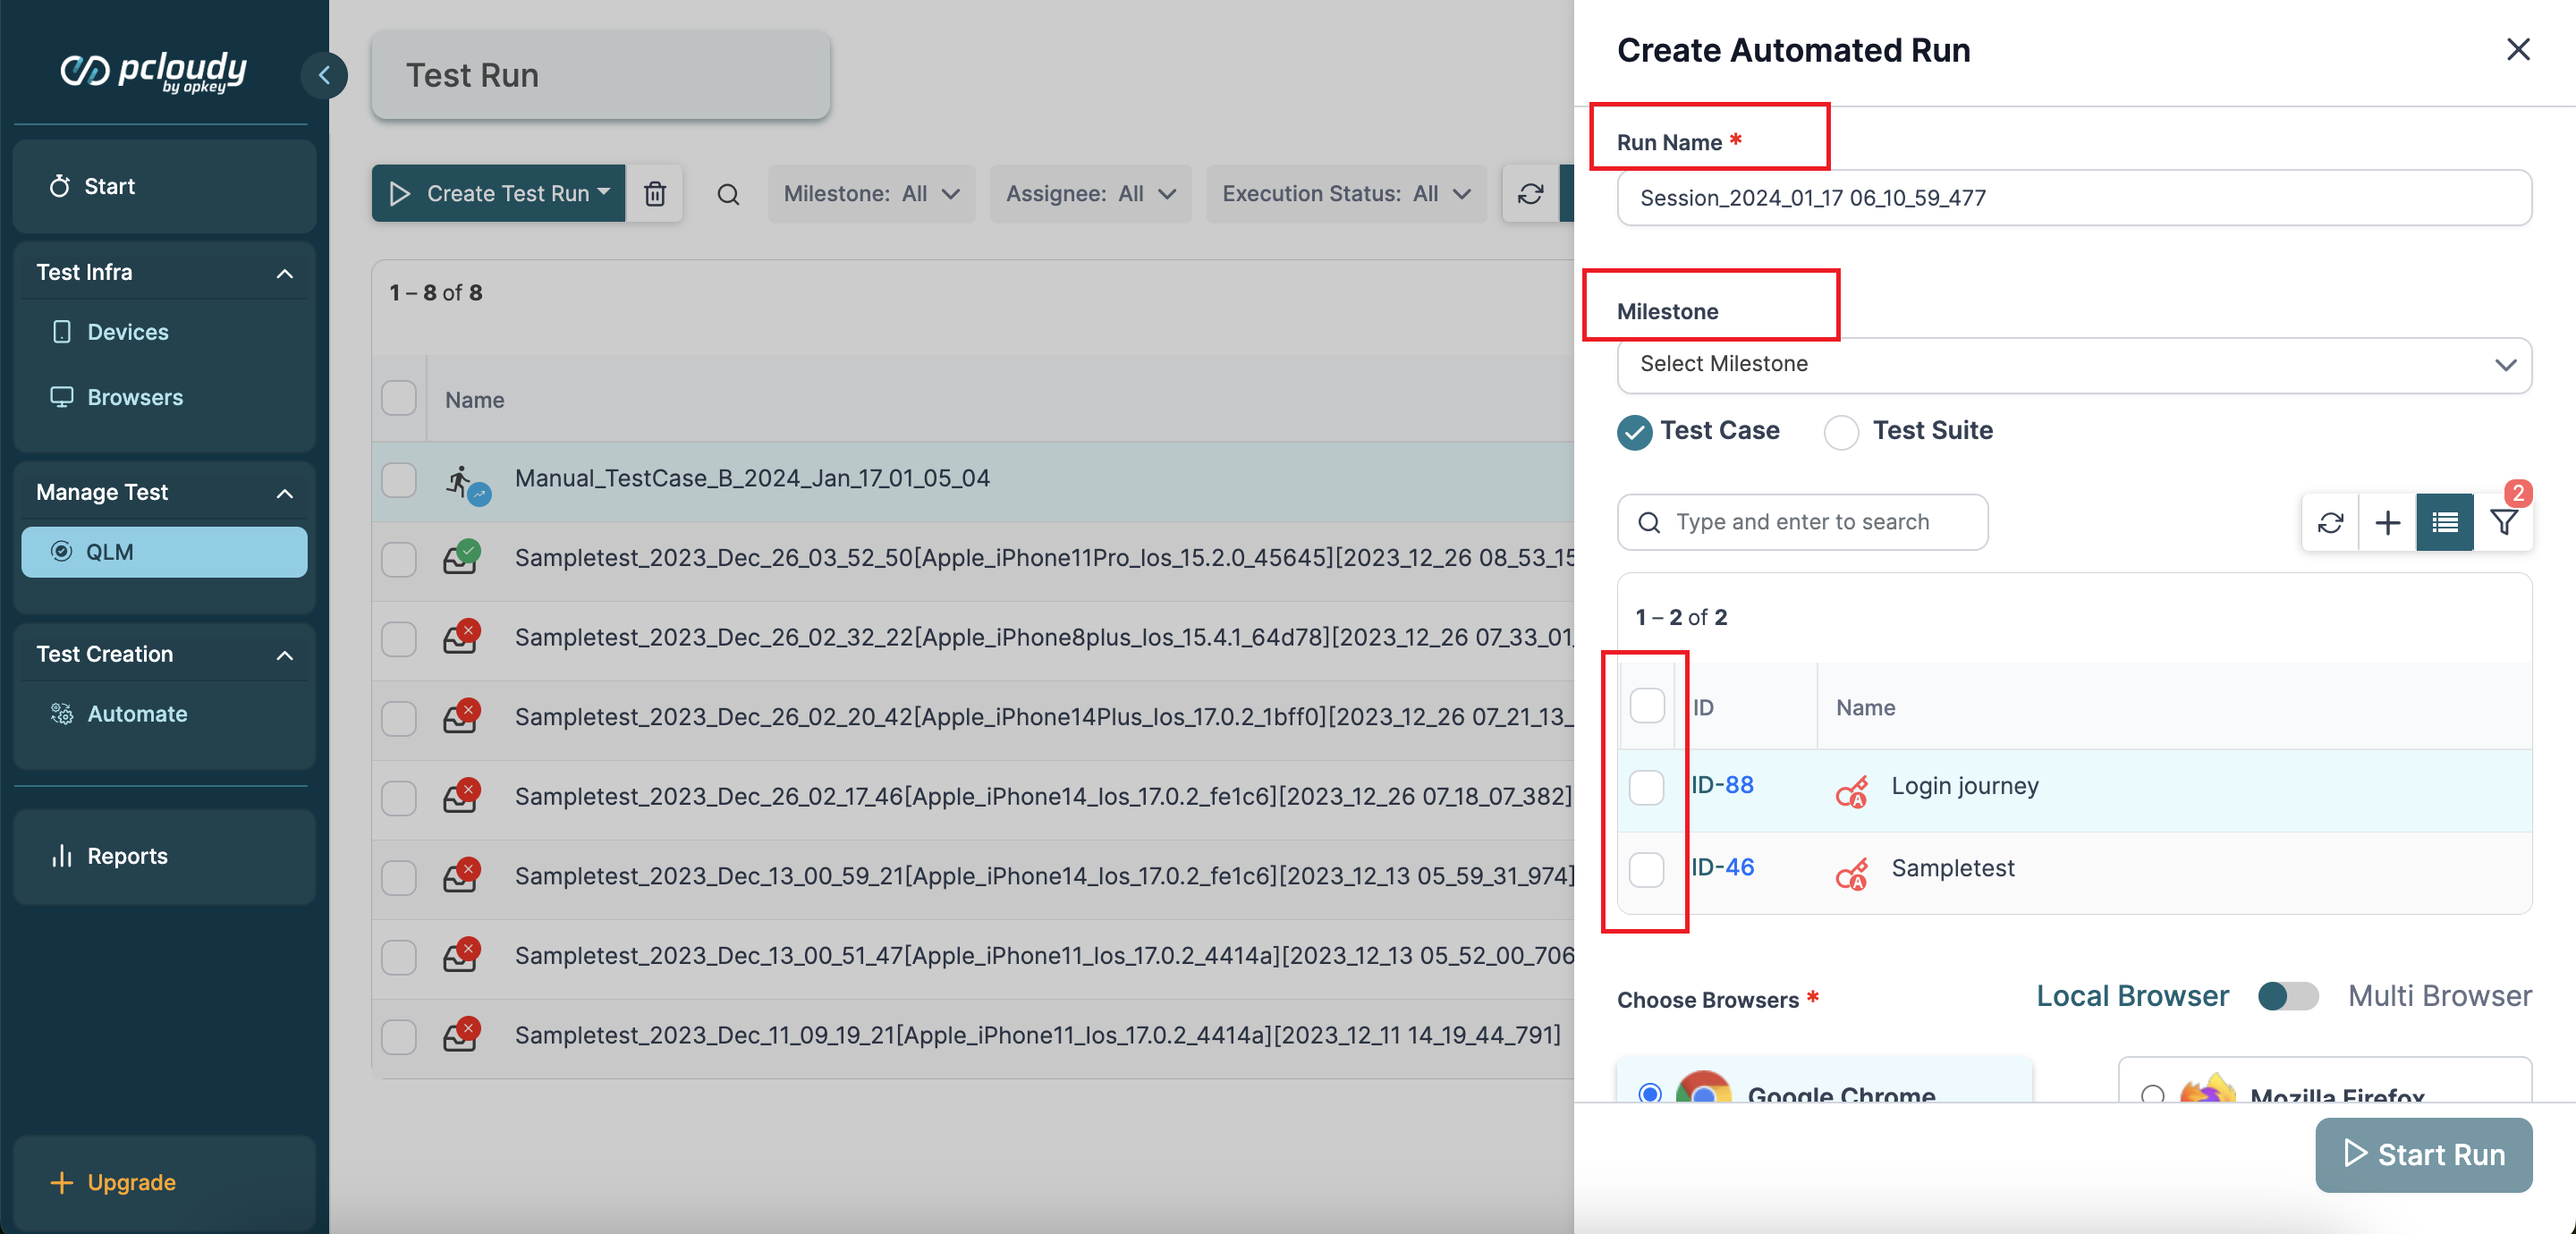
Task: Open Manual_TestCase_B_2024_Jan_17_01_05_04 run
Action: coord(752,478)
